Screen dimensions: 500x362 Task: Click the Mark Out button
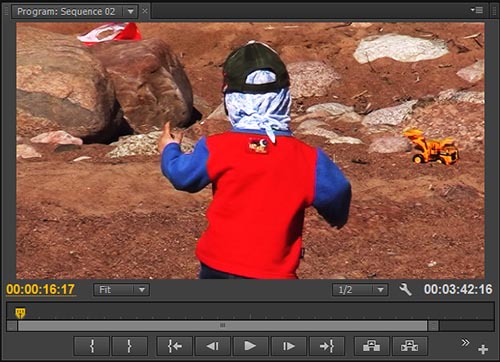point(130,346)
